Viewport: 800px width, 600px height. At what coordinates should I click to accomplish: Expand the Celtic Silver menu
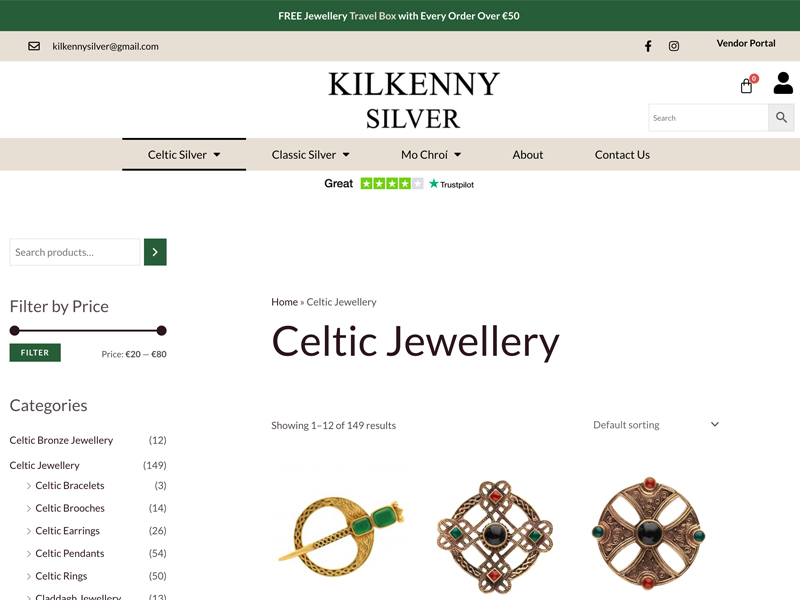point(184,155)
